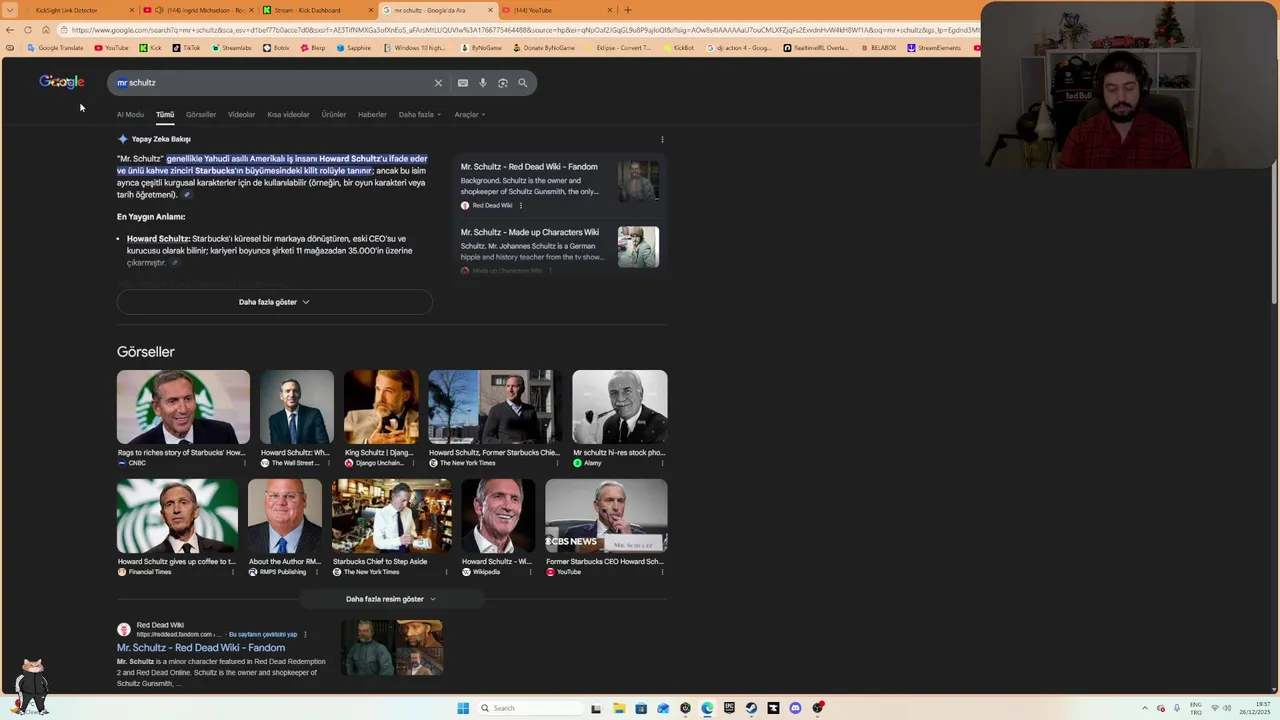The width and height of the screenshot is (1280, 720).
Task: Open the Sapphire bookmark
Action: tap(354, 48)
